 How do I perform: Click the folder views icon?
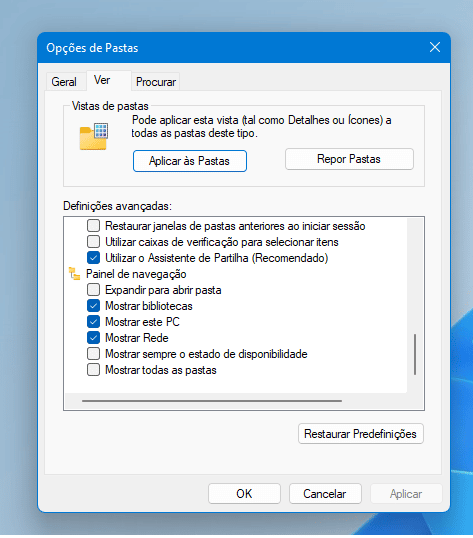click(x=94, y=137)
